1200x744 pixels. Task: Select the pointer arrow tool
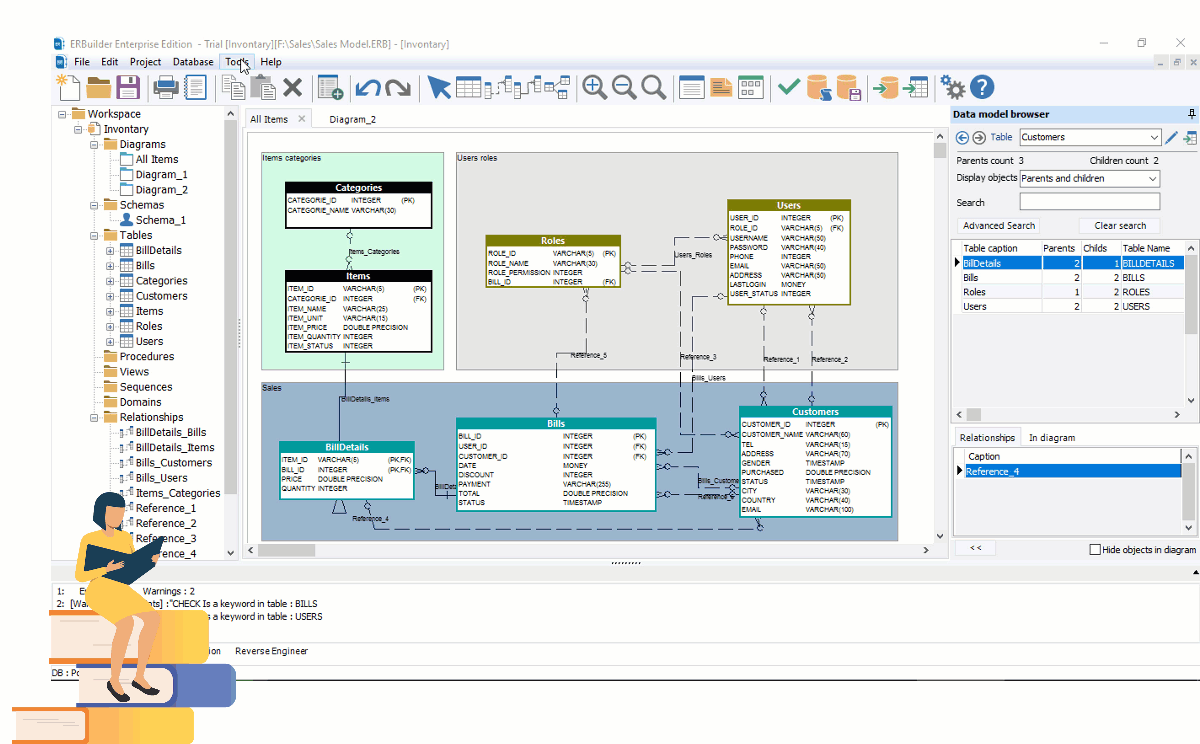pyautogui.click(x=438, y=87)
